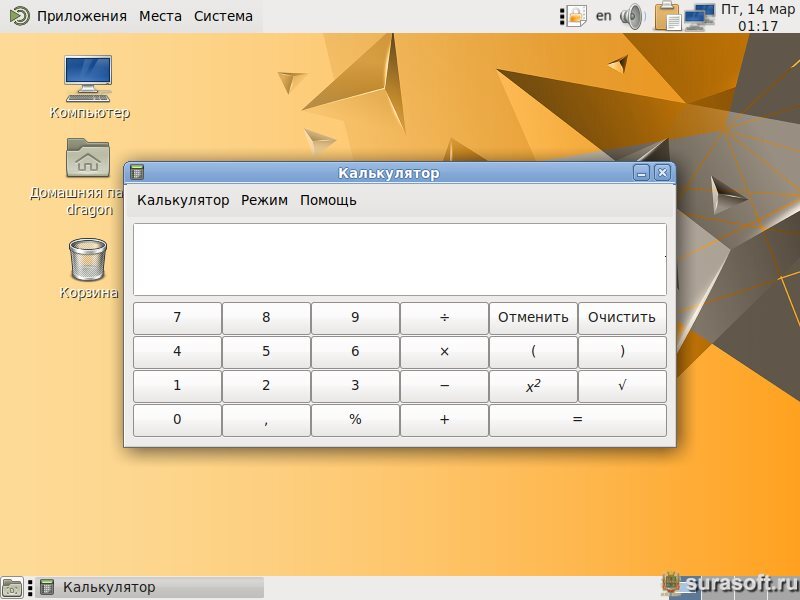The image size is (800, 600).
Task: Click the 1 digit button
Action: pyautogui.click(x=177, y=386)
